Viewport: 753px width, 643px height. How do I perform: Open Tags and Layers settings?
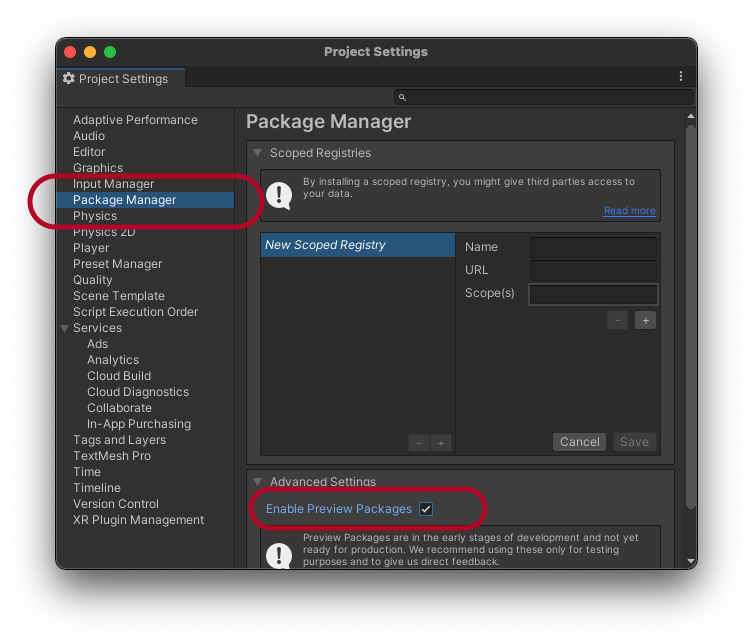pyautogui.click(x=119, y=440)
